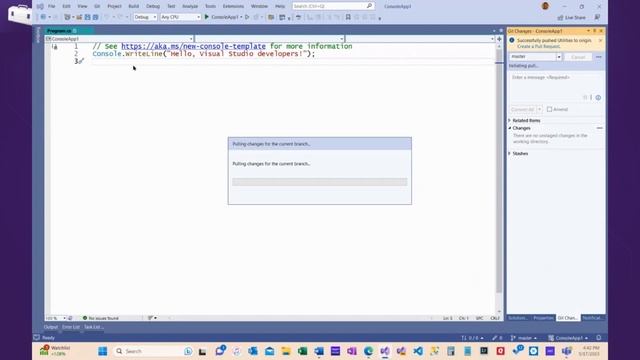Image resolution: width=640 pixels, height=360 pixels.
Task: Switch to the Solution Explorer tab
Action: [x=518, y=318]
